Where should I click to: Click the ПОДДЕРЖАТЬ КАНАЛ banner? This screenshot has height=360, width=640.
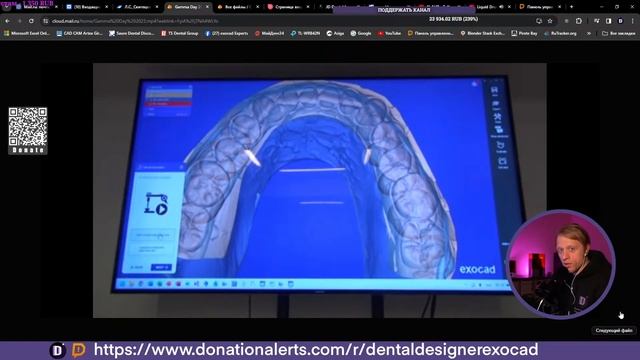coord(403,10)
